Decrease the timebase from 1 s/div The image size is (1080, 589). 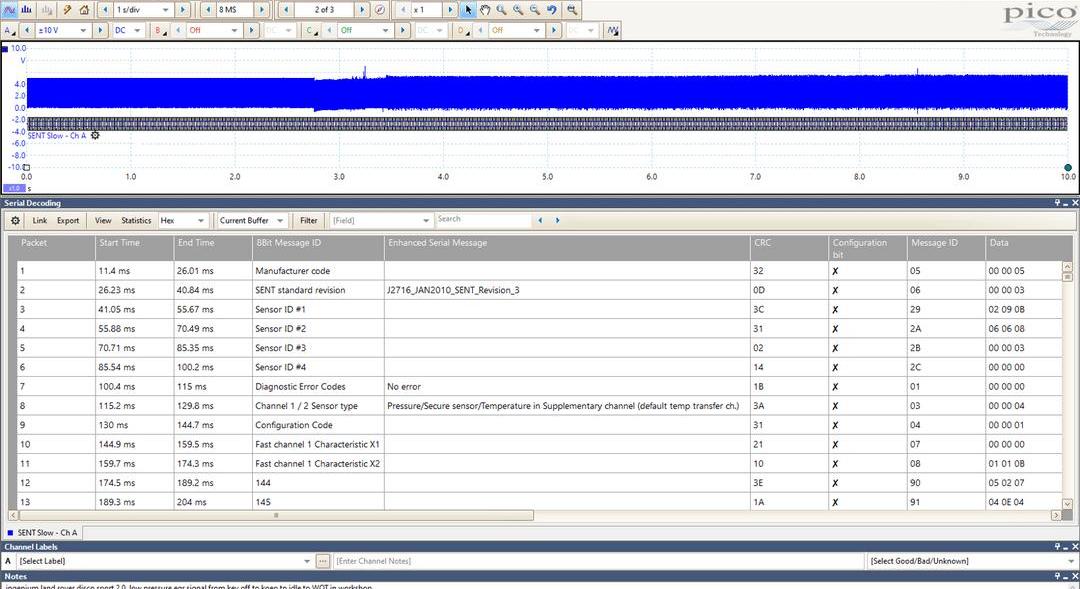[105, 10]
